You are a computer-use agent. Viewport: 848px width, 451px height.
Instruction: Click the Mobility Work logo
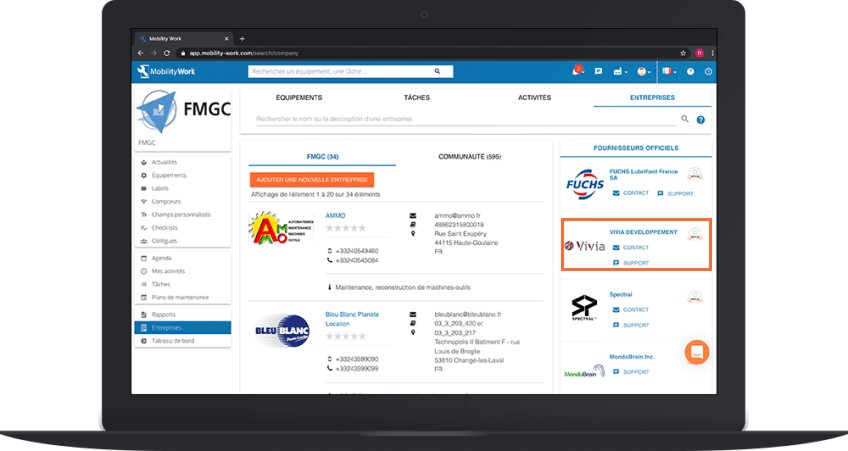click(167, 71)
